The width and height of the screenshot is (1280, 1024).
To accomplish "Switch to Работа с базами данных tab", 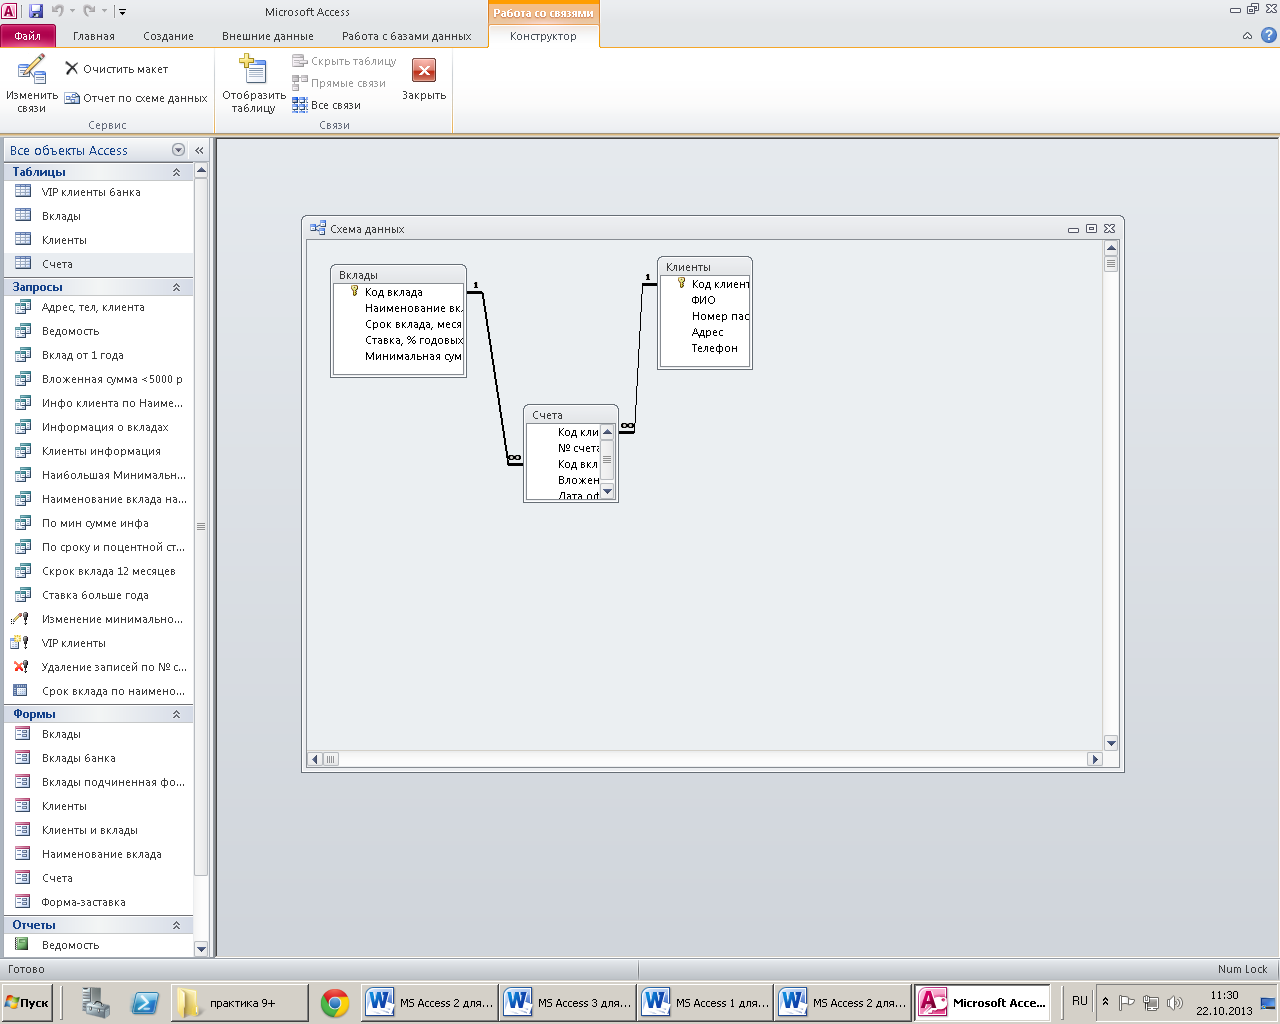I will [x=407, y=36].
